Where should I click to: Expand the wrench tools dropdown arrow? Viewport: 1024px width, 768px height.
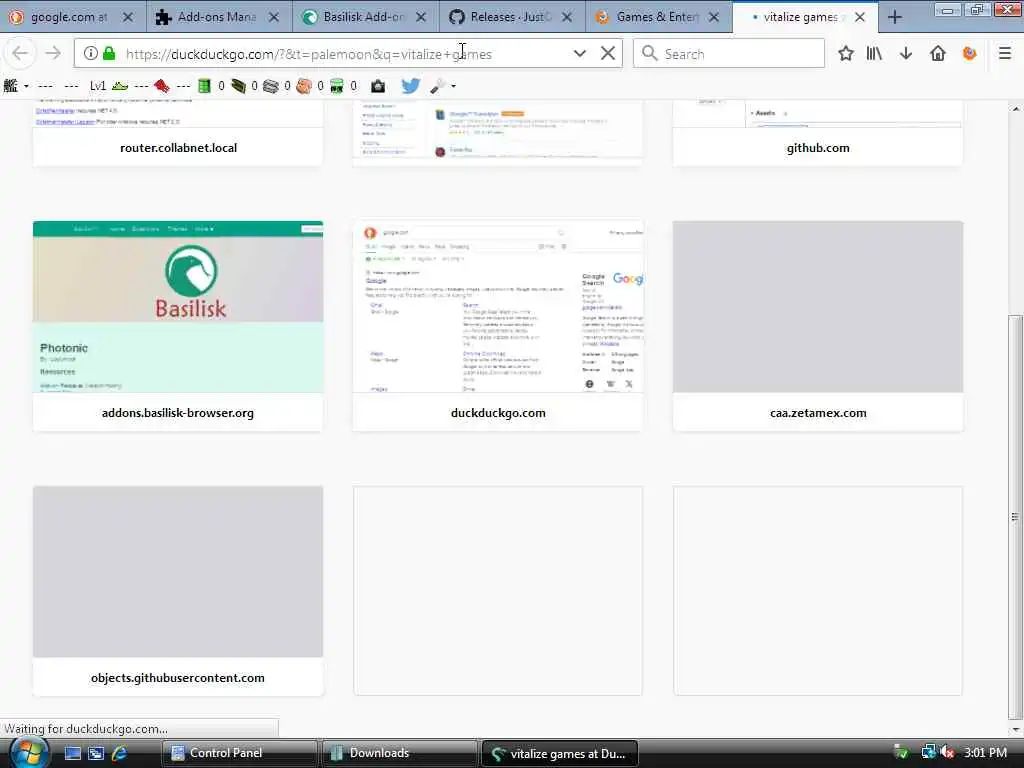coord(453,86)
